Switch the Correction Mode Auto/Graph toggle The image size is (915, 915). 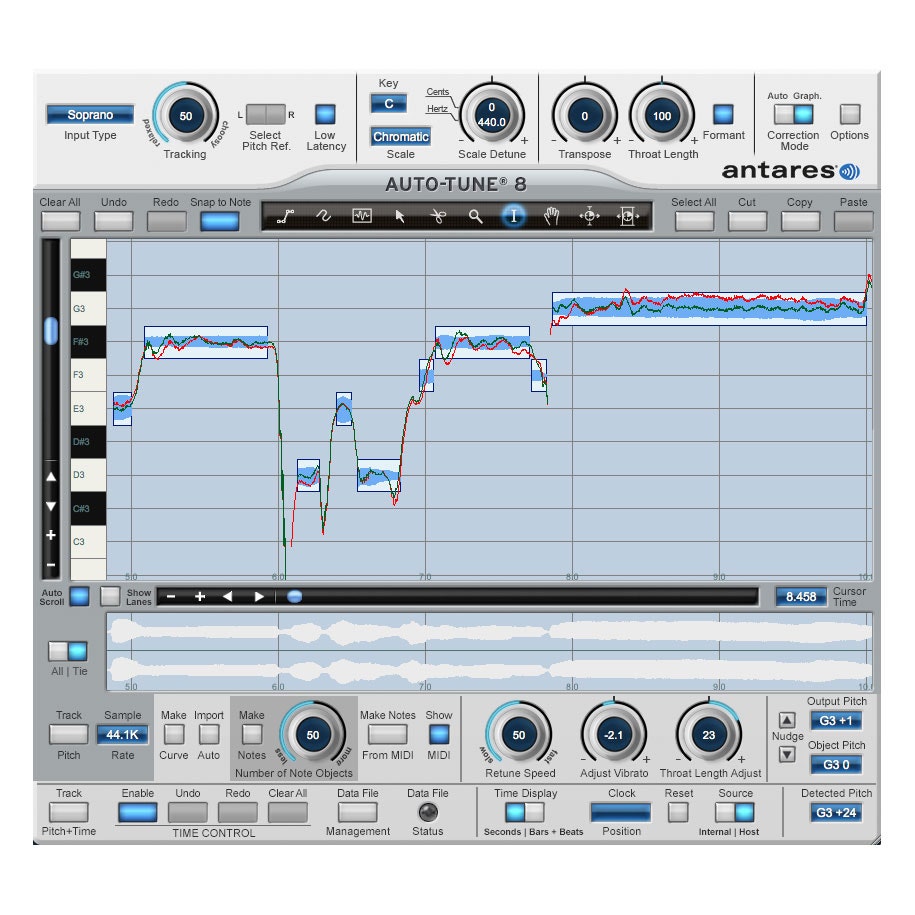[794, 114]
